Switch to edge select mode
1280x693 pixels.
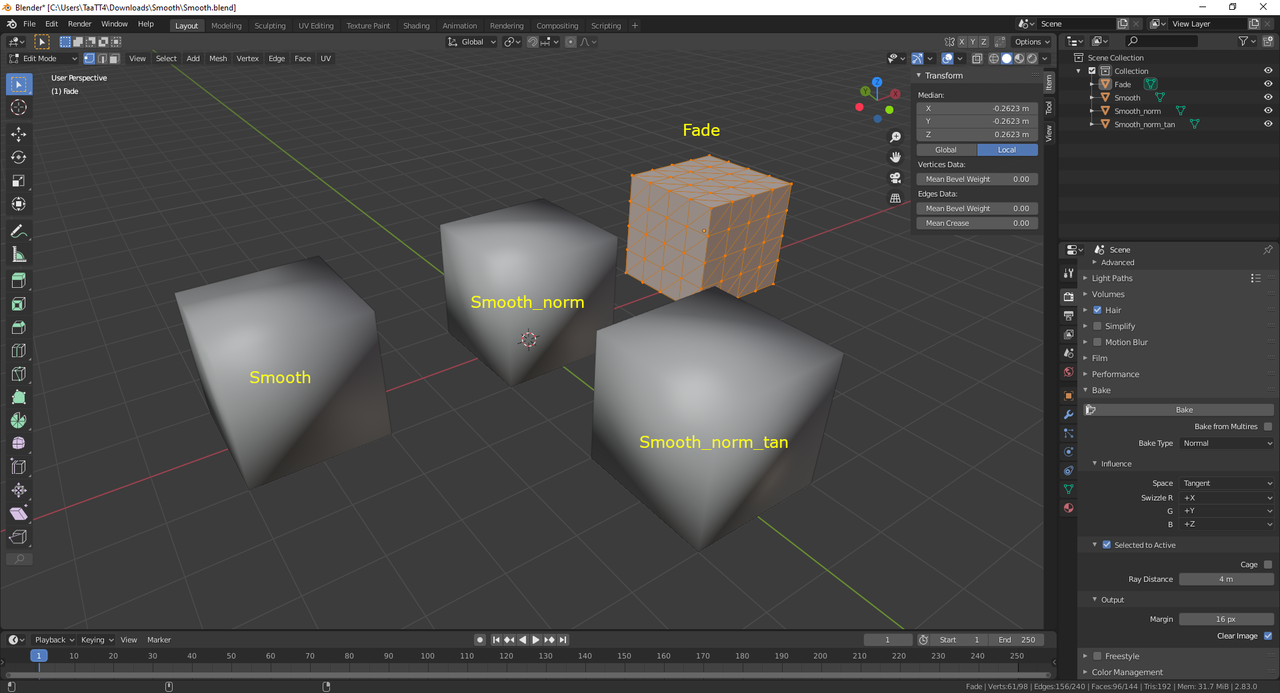tap(101, 58)
